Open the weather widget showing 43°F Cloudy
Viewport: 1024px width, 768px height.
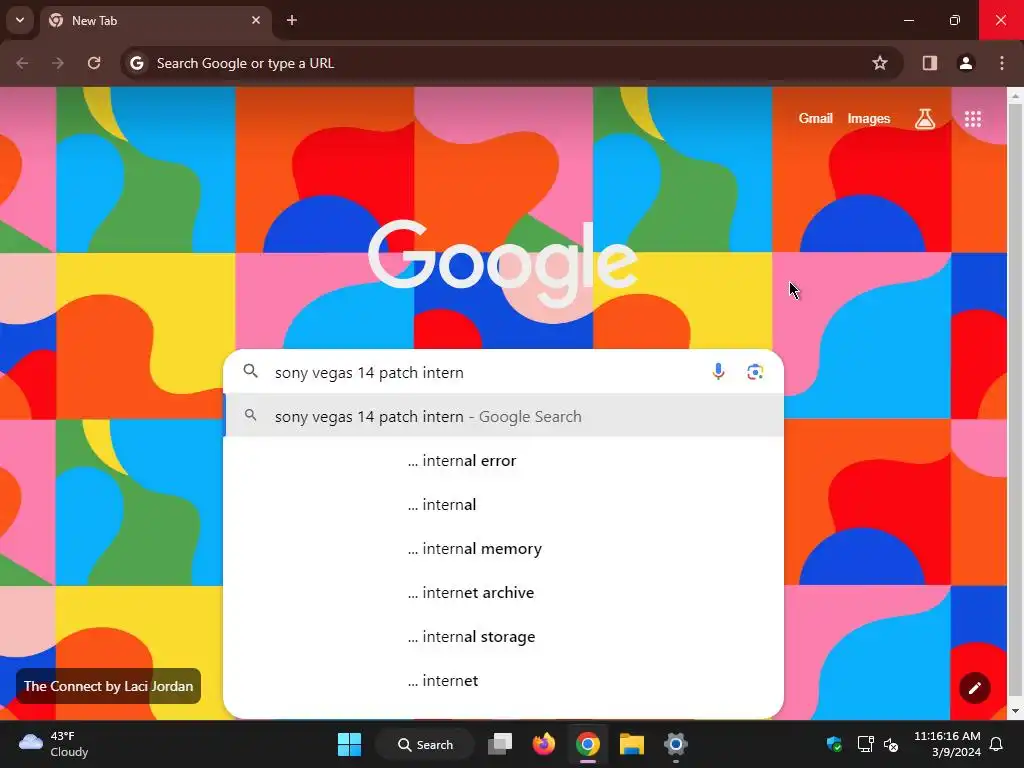pos(54,744)
